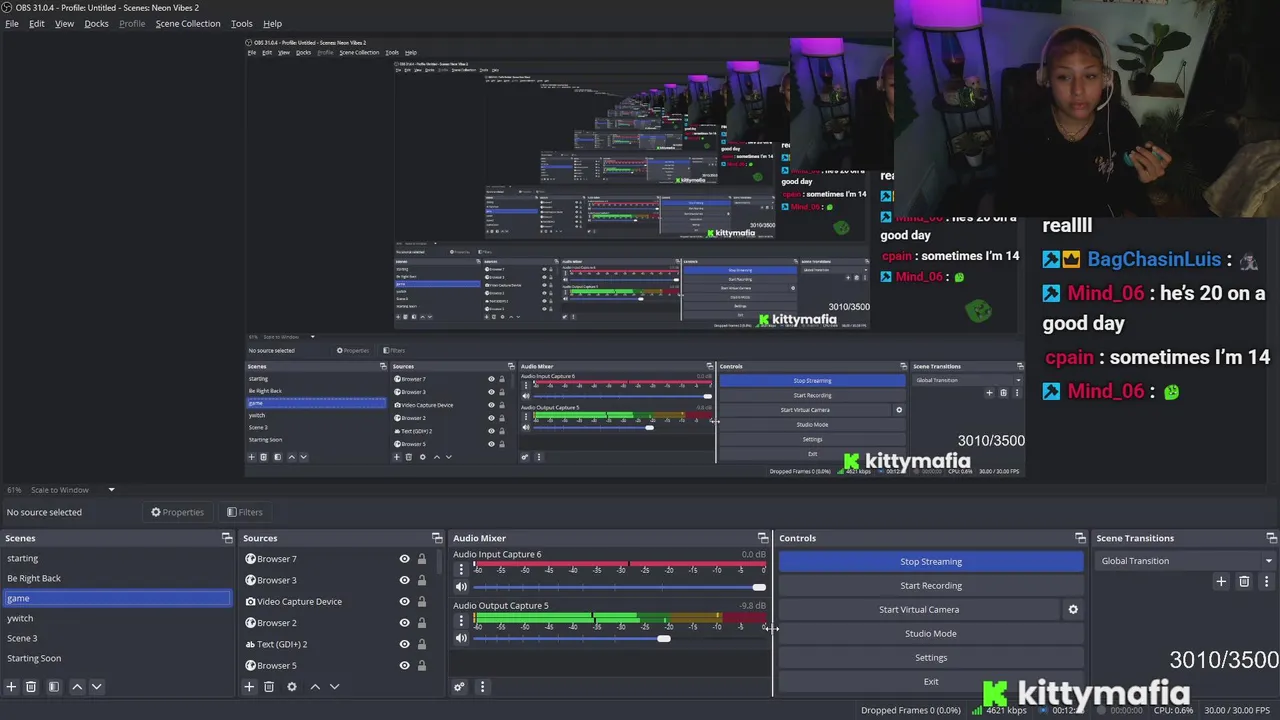The height and width of the screenshot is (720, 1280).
Task: Click the Exit button in Controls
Action: coord(931,682)
